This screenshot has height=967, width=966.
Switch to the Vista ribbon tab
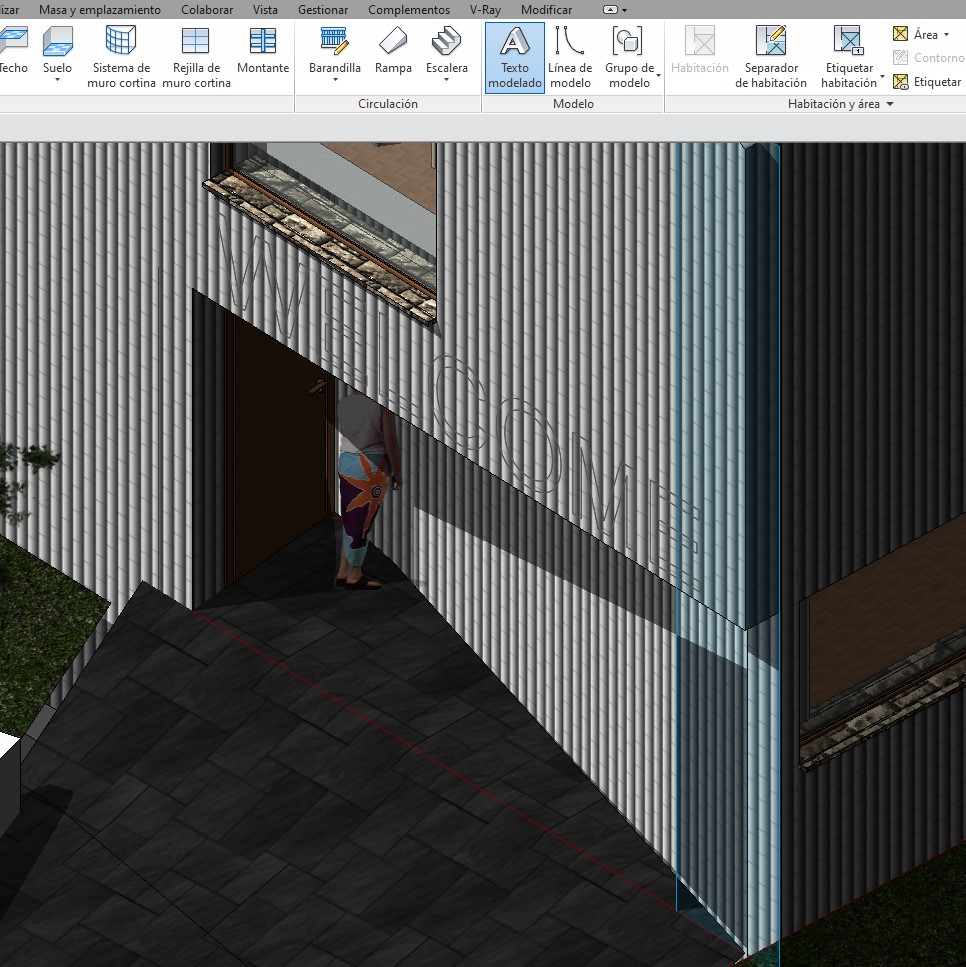point(265,10)
